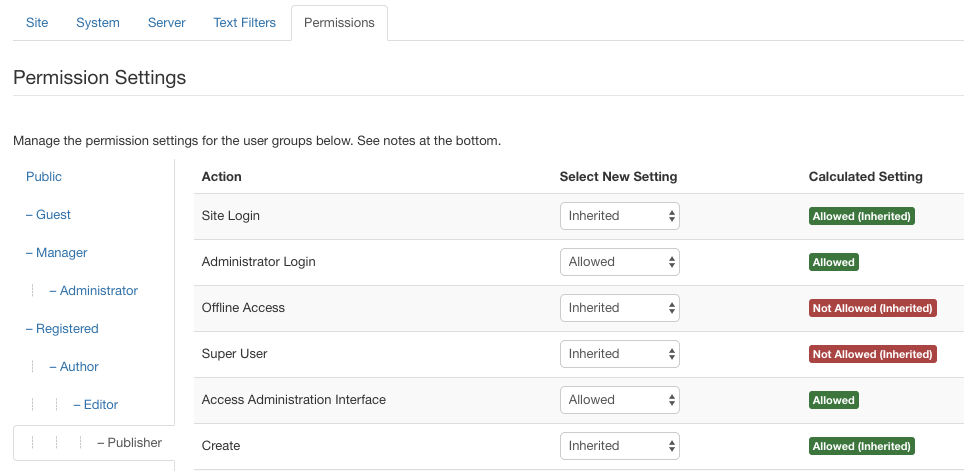The width and height of the screenshot is (964, 471).
Task: Expand the Offline Access setting dropdown
Action: pyautogui.click(x=620, y=308)
